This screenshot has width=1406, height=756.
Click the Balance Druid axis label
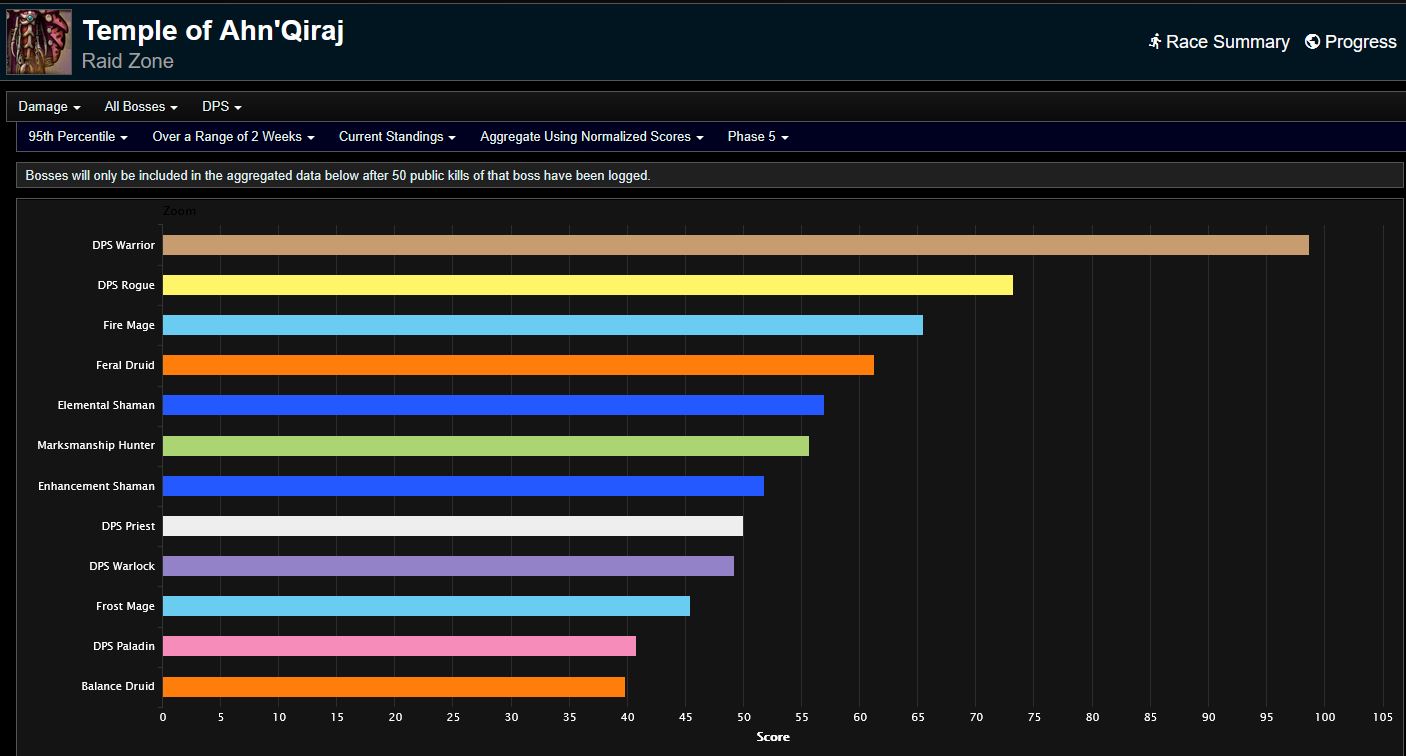pos(118,686)
